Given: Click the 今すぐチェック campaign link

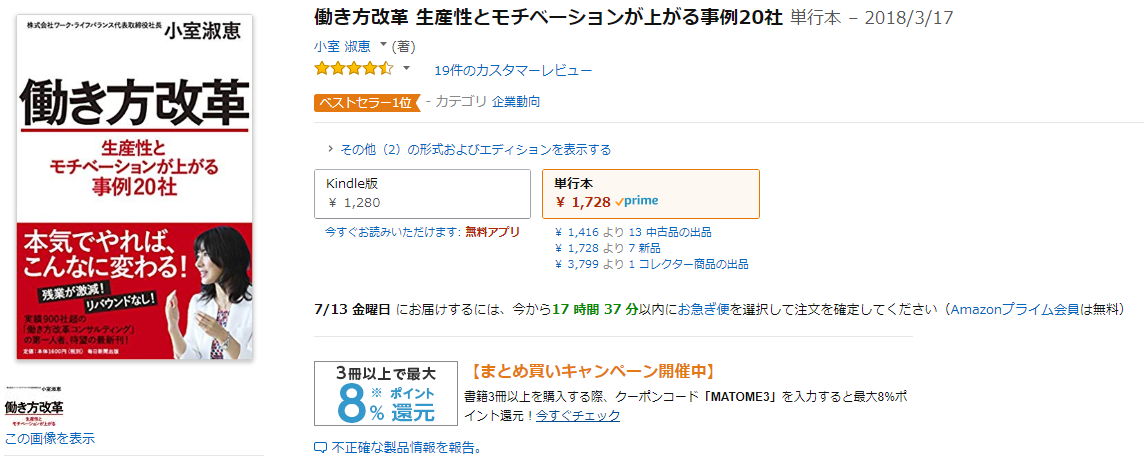Looking at the screenshot, I should (578, 416).
